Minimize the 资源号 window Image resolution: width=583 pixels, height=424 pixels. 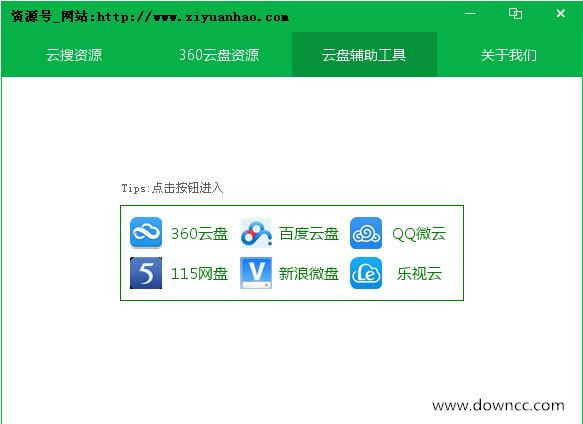click(x=470, y=14)
